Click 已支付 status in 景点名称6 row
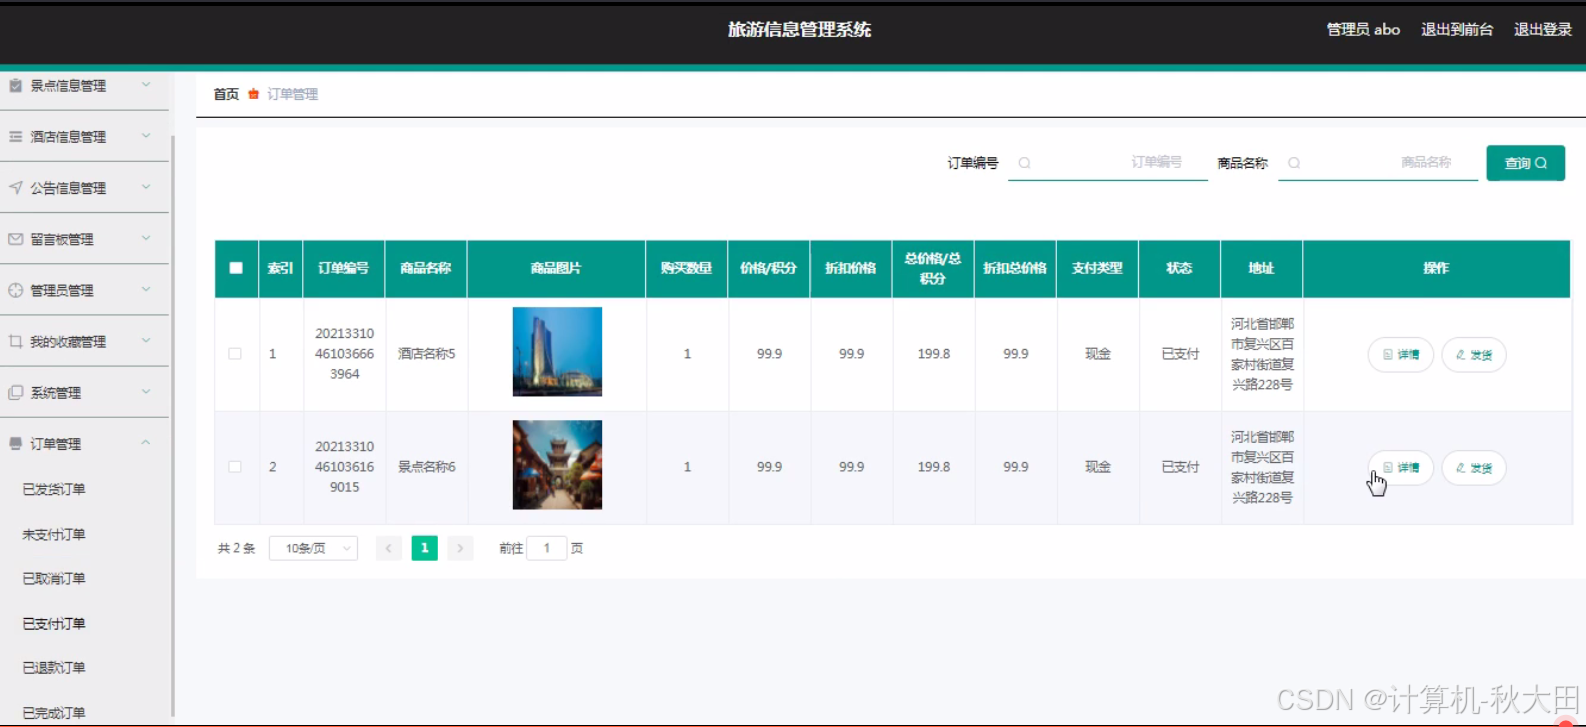Image resolution: width=1586 pixels, height=727 pixels. coord(1180,467)
